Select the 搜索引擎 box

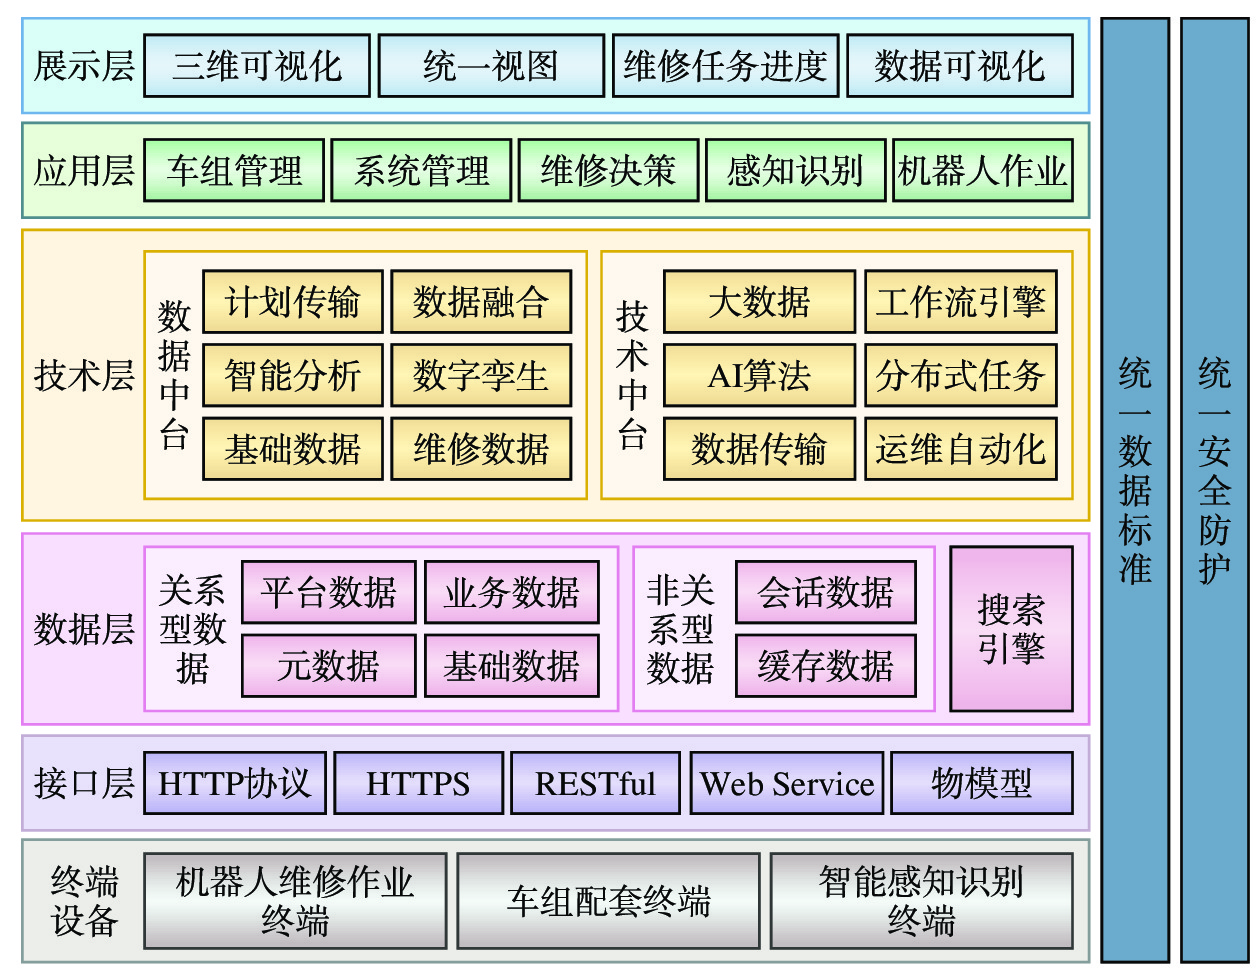click(1011, 629)
